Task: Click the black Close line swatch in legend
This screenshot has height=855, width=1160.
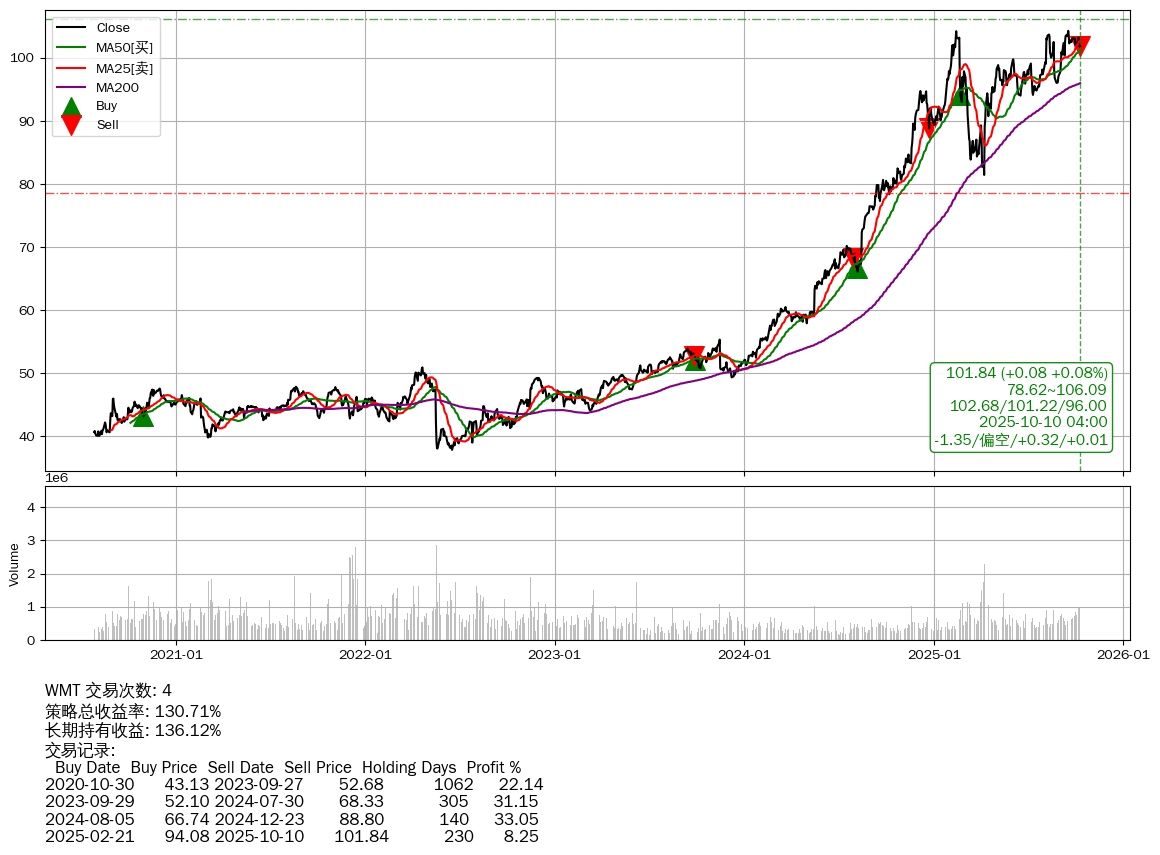Action: (71, 28)
